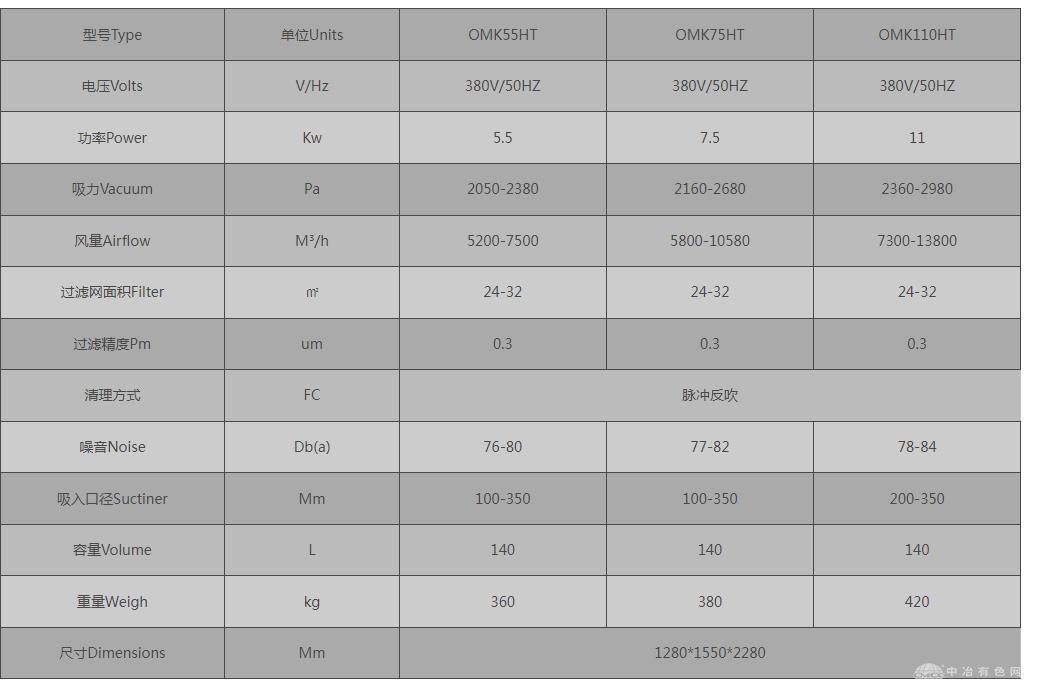
Task: Click the 吸入口径Suctiner row label
Action: [x=112, y=499]
